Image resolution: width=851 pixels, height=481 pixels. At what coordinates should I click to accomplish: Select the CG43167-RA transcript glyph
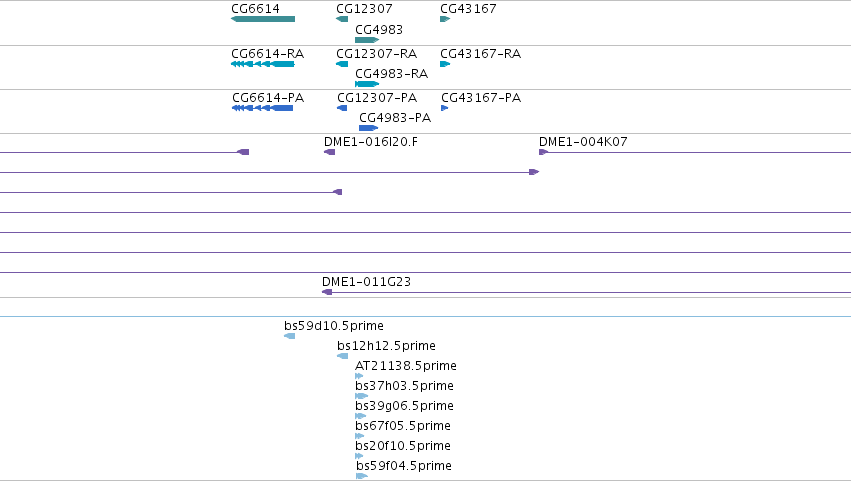(445, 64)
